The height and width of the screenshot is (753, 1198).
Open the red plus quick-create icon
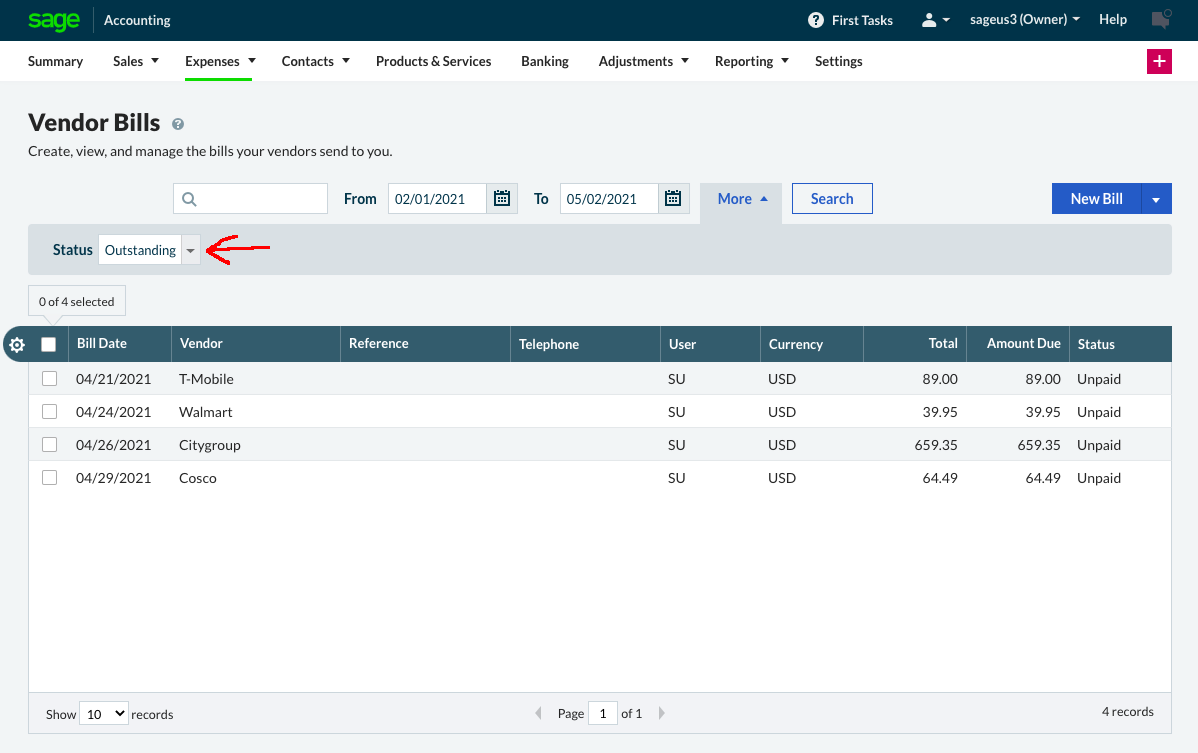coord(1159,61)
